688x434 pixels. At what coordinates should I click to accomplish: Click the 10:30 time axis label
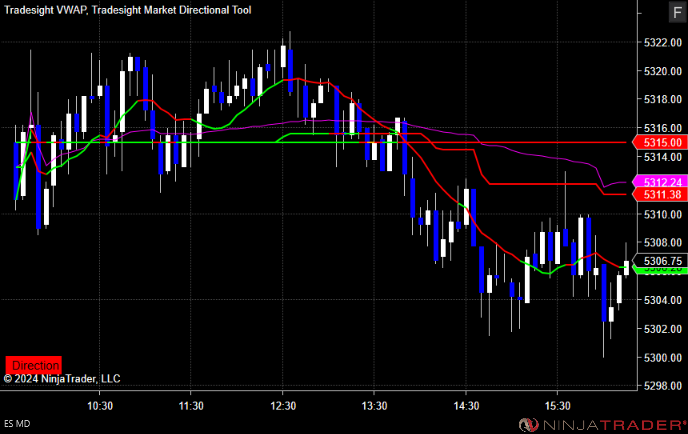coord(100,405)
